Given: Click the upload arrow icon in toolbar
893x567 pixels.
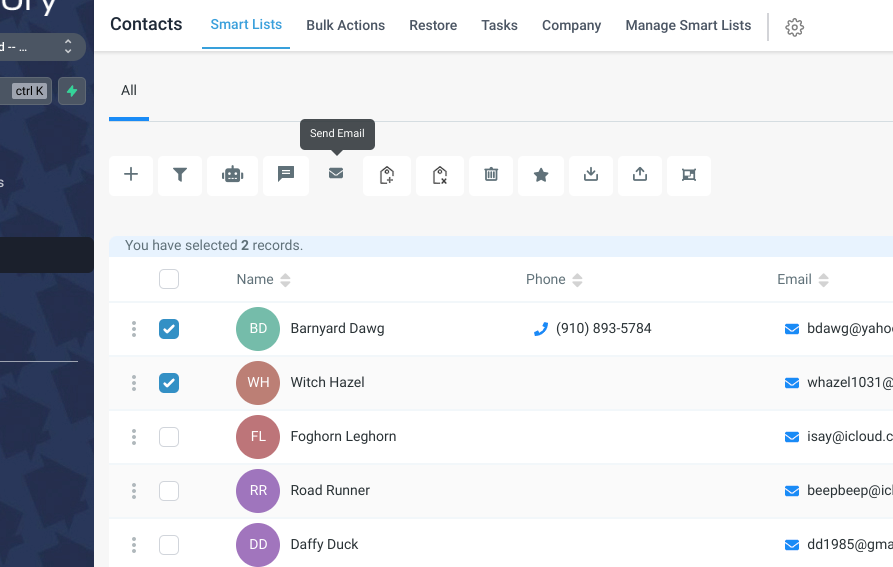Looking at the screenshot, I should coord(640,174).
